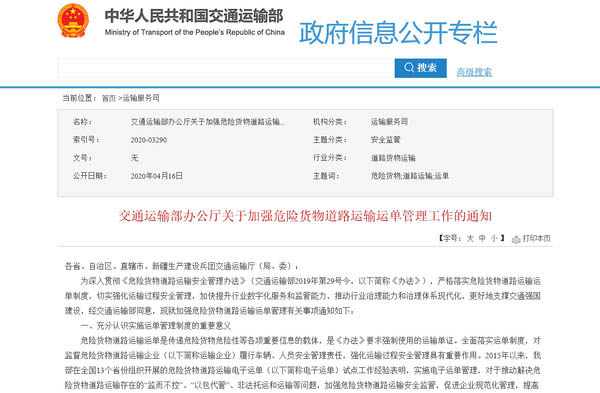The width and height of the screenshot is (600, 393).
Task: Click the section heading 一、充分认识实施运单管理制度的重要意义
Action: click(156, 326)
